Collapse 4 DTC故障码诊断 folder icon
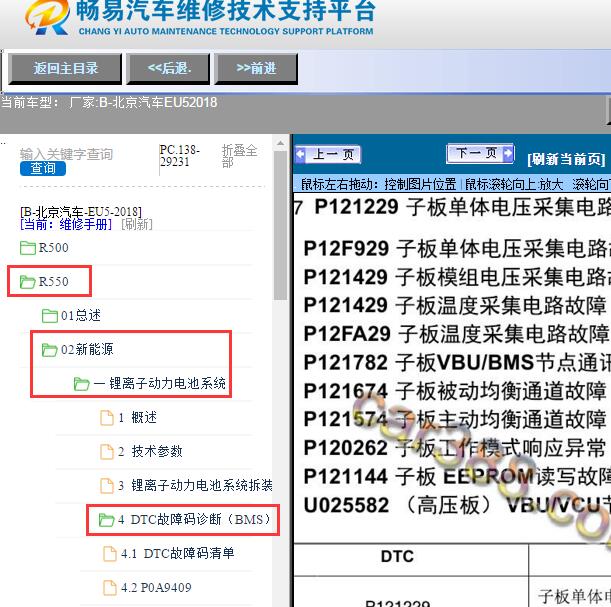The height and width of the screenshot is (607, 611). pos(106,520)
